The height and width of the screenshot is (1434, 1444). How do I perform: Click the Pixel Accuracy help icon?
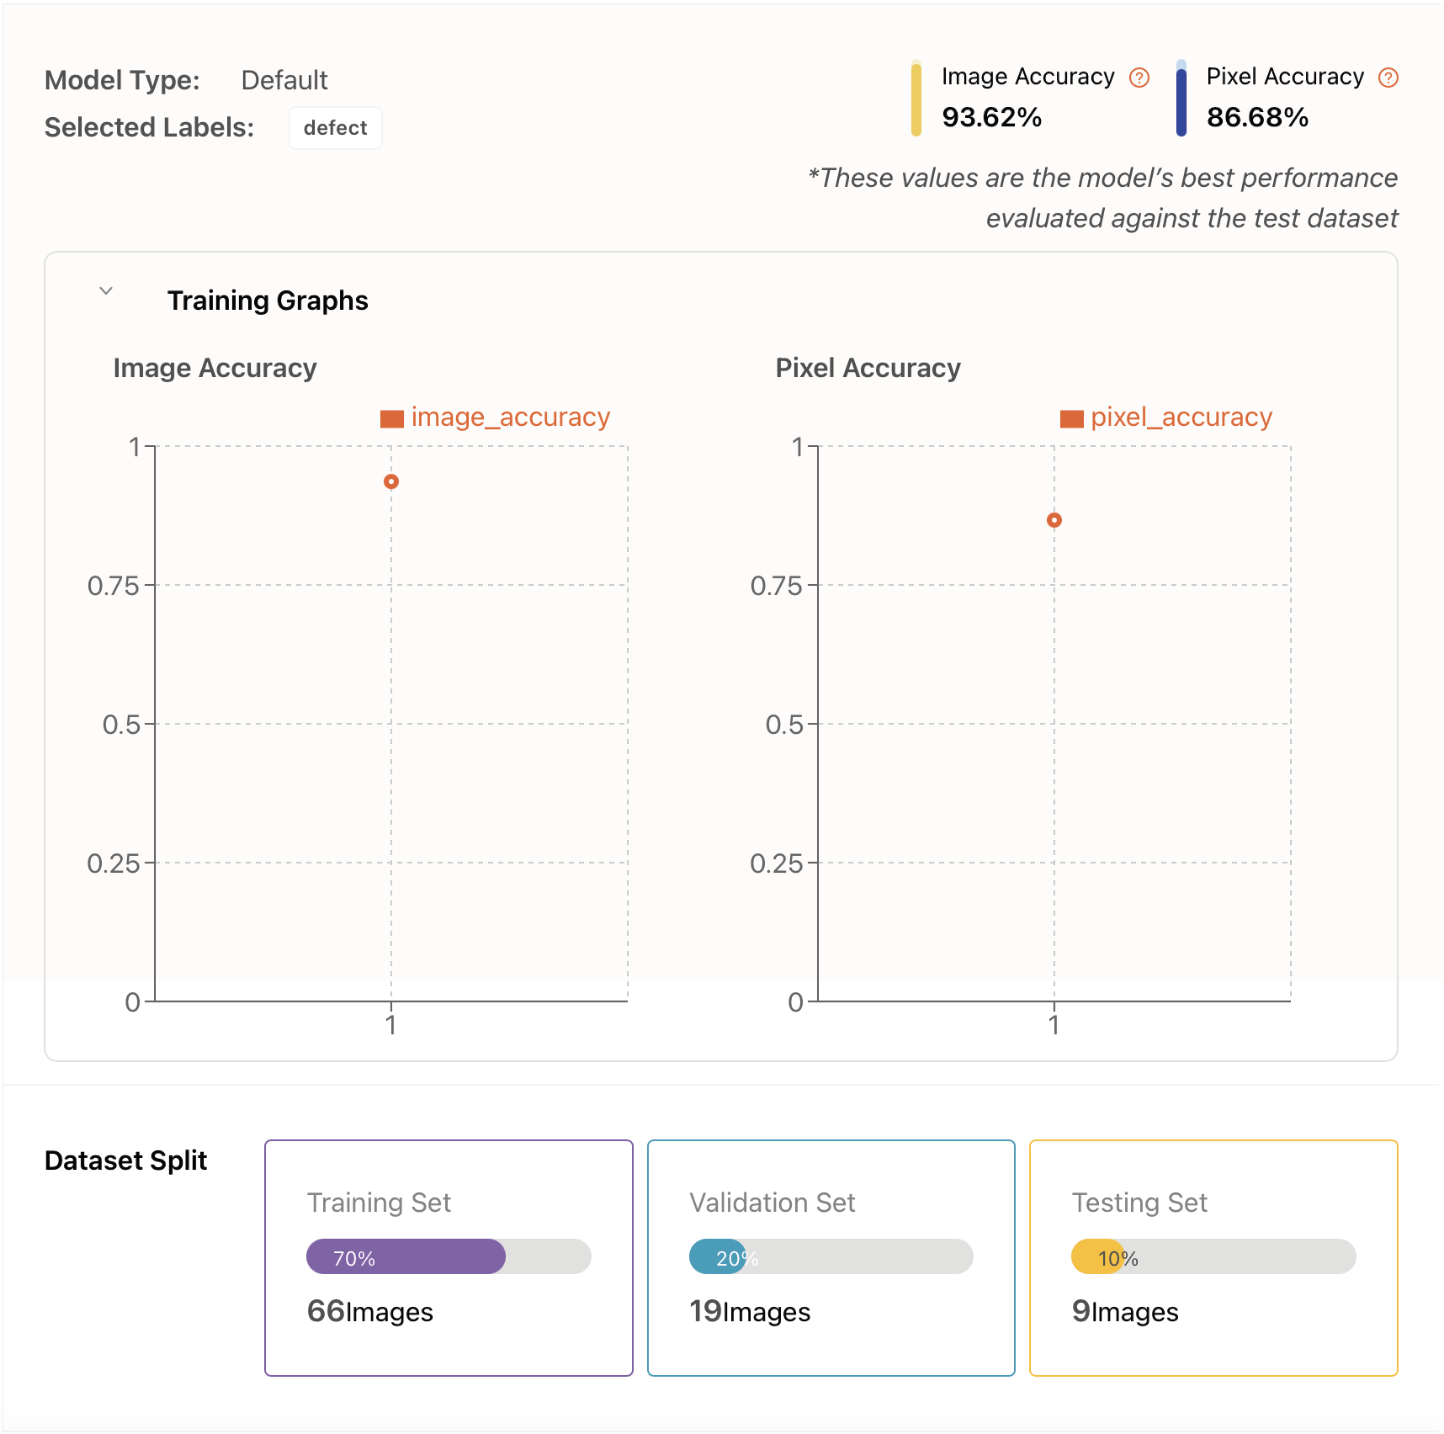coord(1388,78)
